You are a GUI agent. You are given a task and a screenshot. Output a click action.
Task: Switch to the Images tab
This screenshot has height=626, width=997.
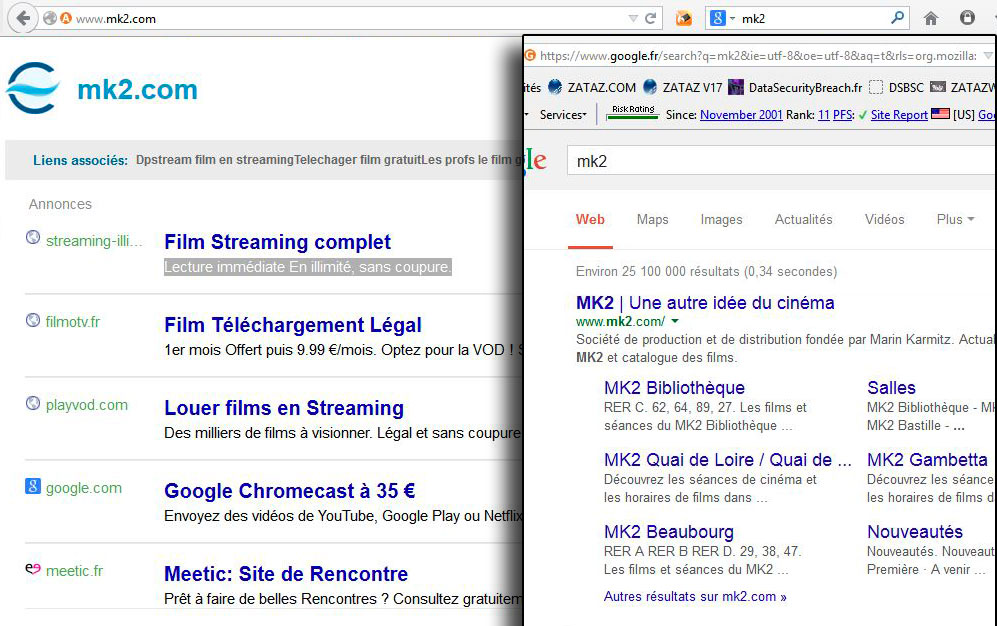[x=721, y=219]
